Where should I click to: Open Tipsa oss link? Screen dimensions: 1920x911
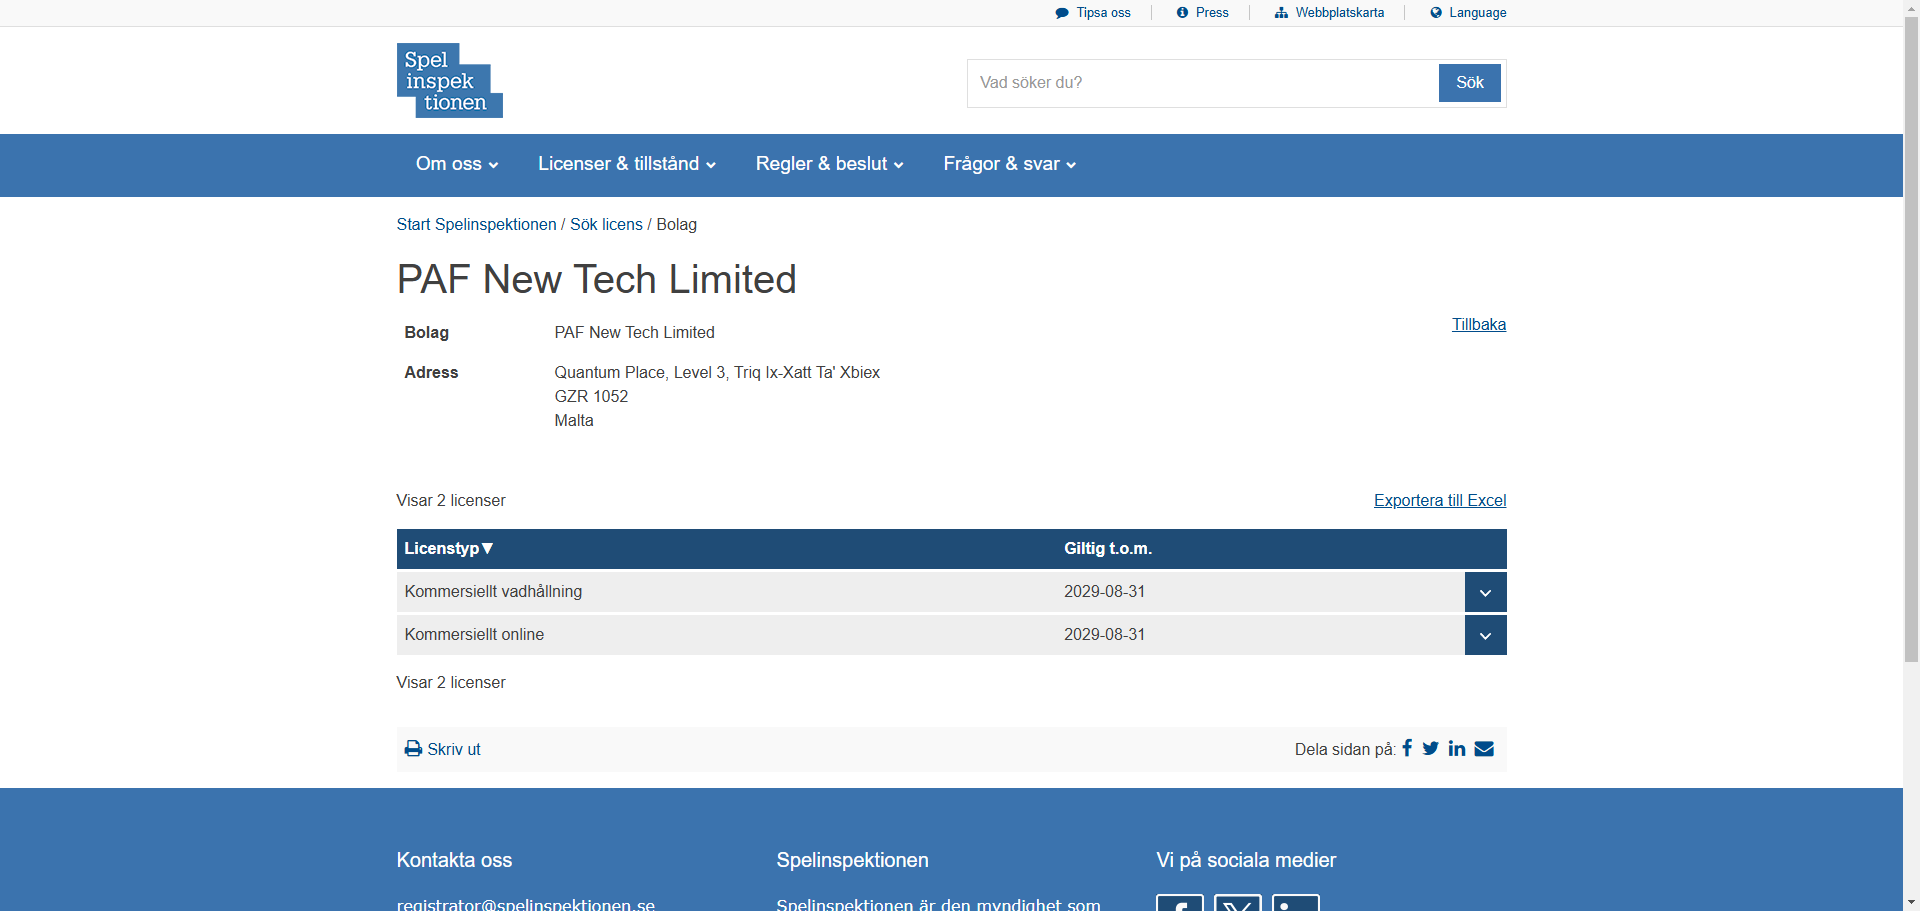pyautogui.click(x=1103, y=13)
